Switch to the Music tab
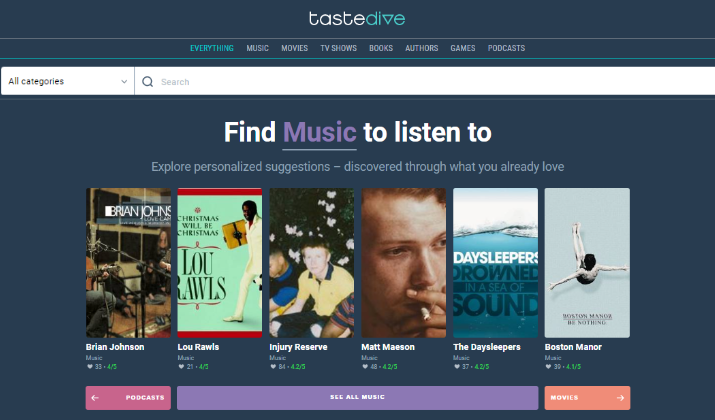Viewport: 715px width, 420px height. tap(258, 48)
